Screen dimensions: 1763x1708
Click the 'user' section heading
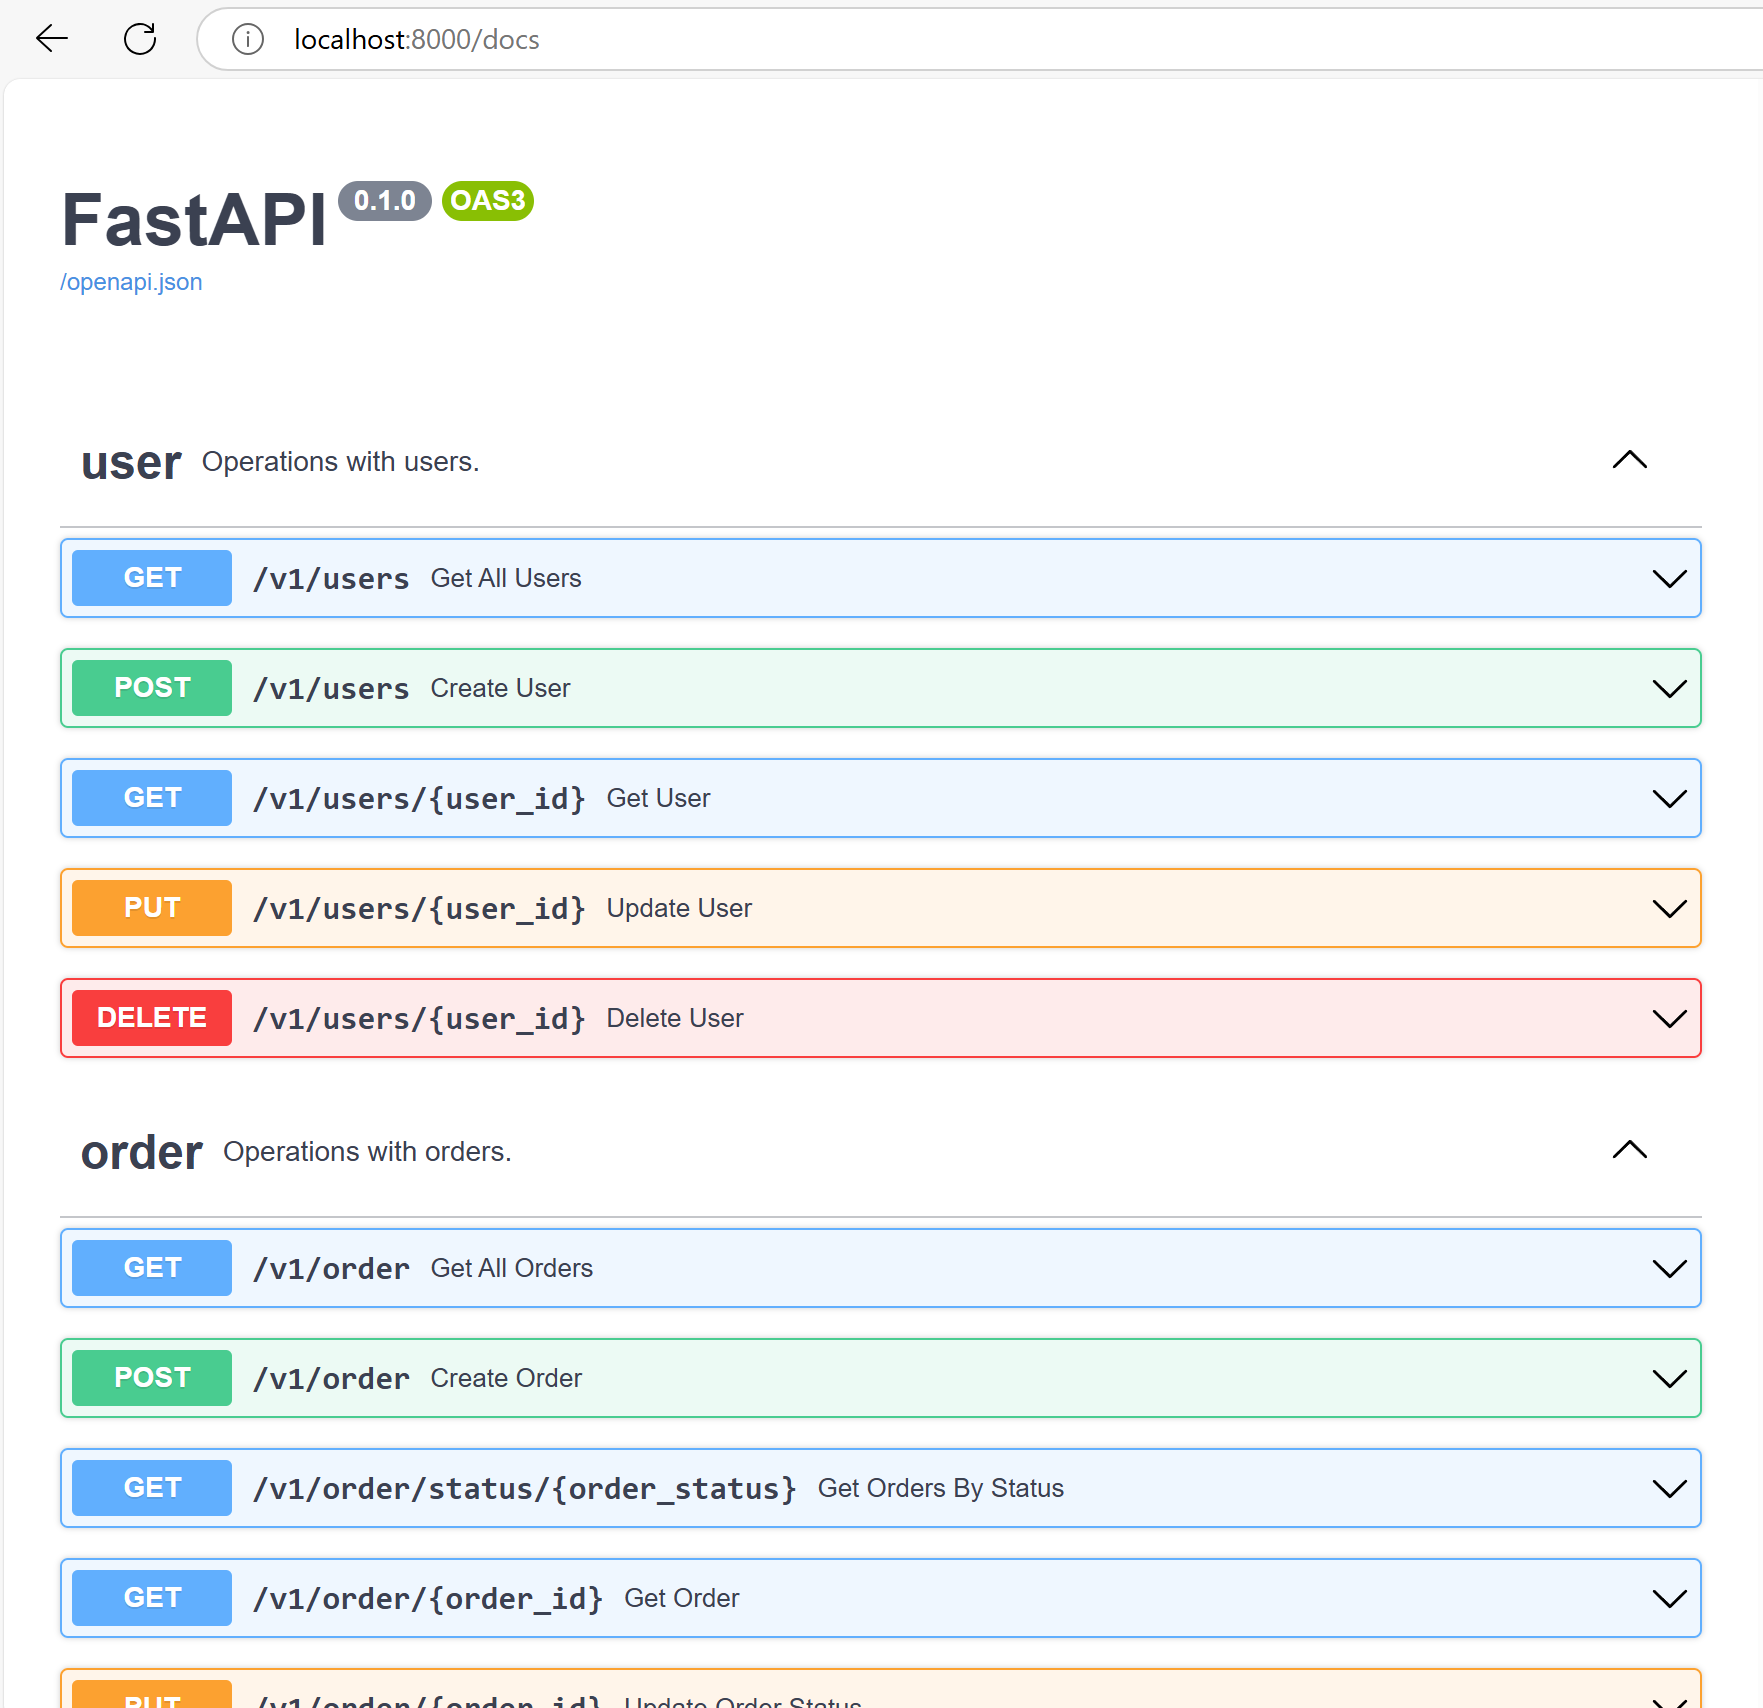(x=131, y=463)
